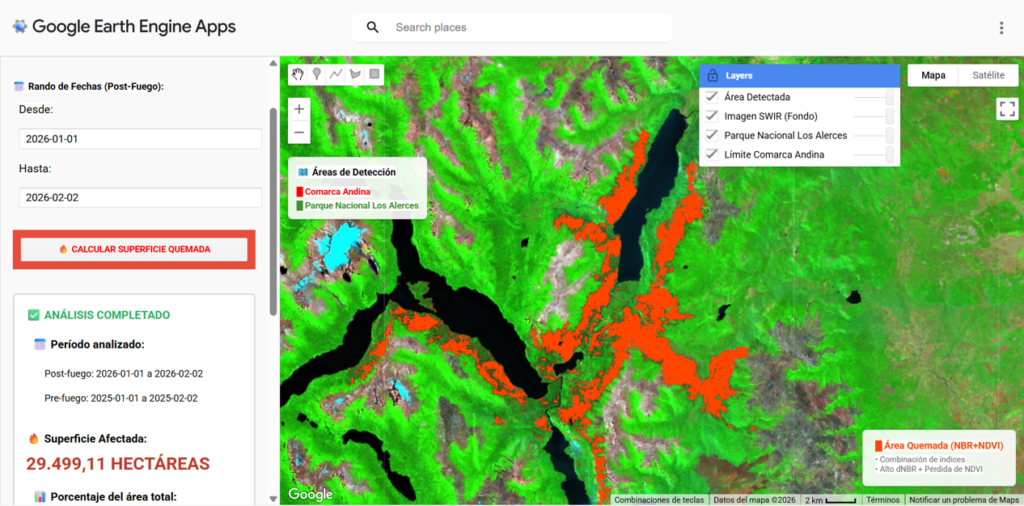The height and width of the screenshot is (506, 1024).
Task: Select the draw polygon shape tool
Action: point(355,74)
